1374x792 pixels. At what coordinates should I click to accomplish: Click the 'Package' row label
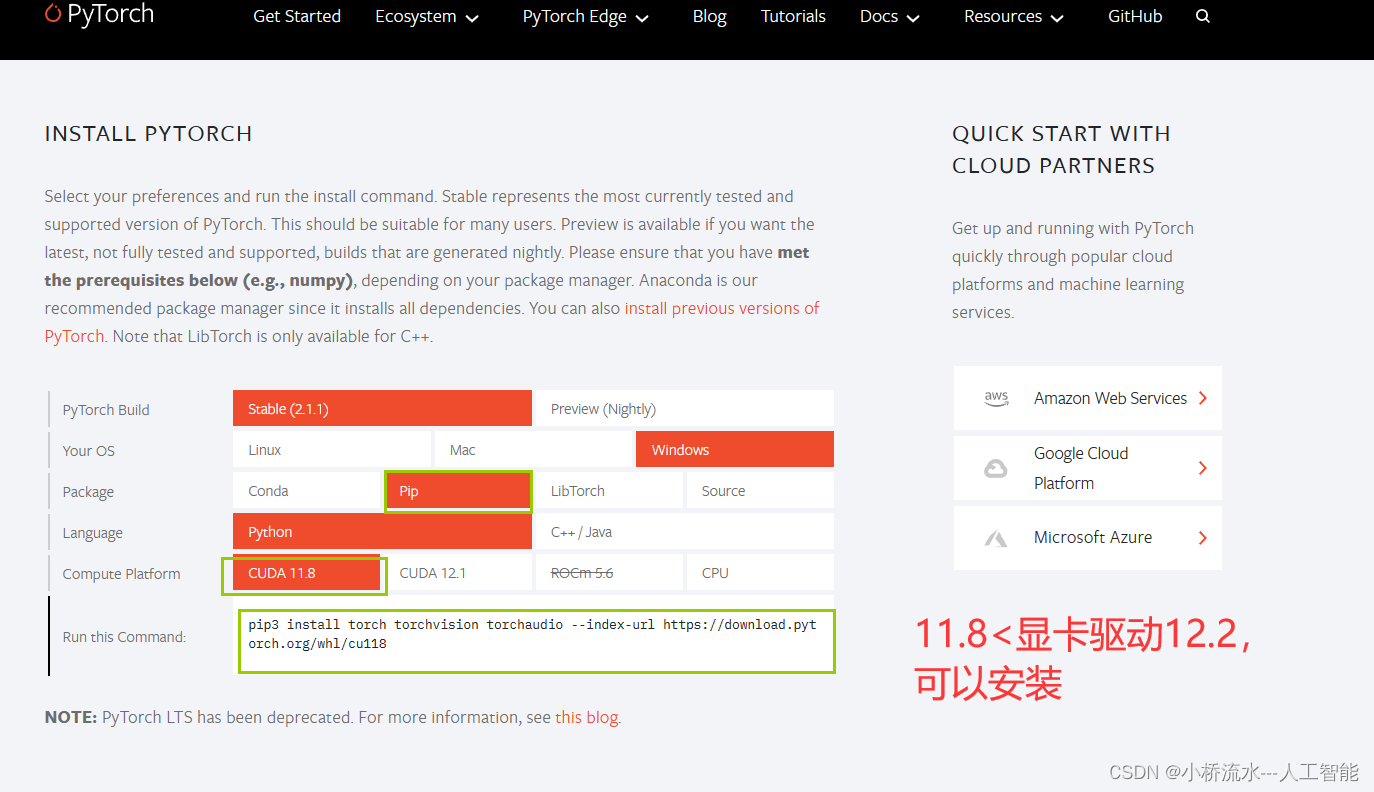click(x=88, y=492)
